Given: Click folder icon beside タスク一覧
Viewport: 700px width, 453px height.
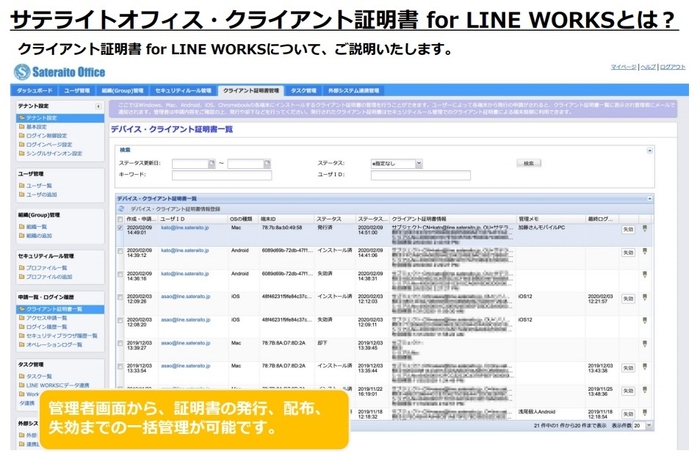Looking at the screenshot, I should pos(21,376).
